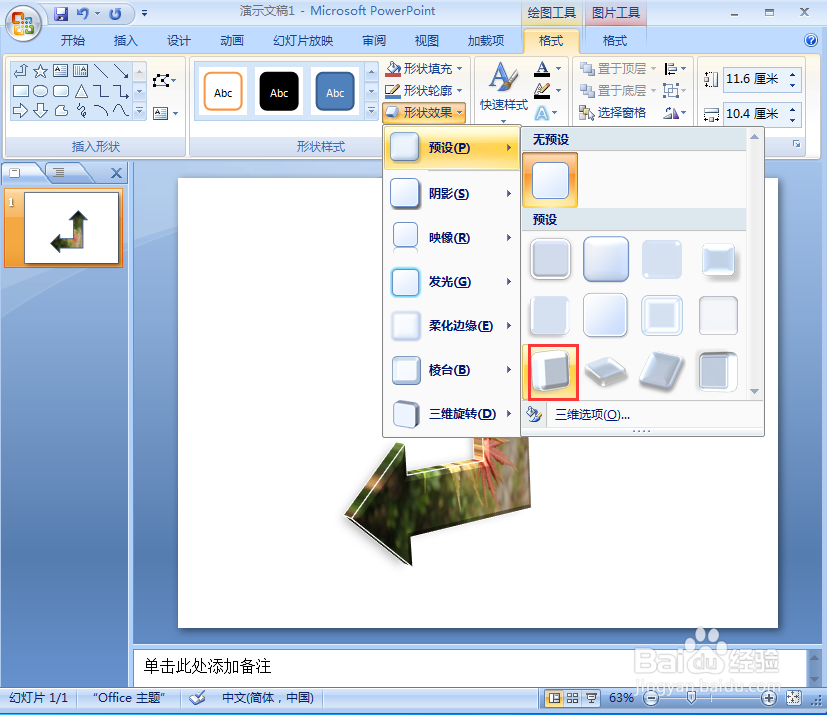This screenshot has width=827, height=715.
Task: Apply the black Abc shape style
Action: tap(279, 92)
